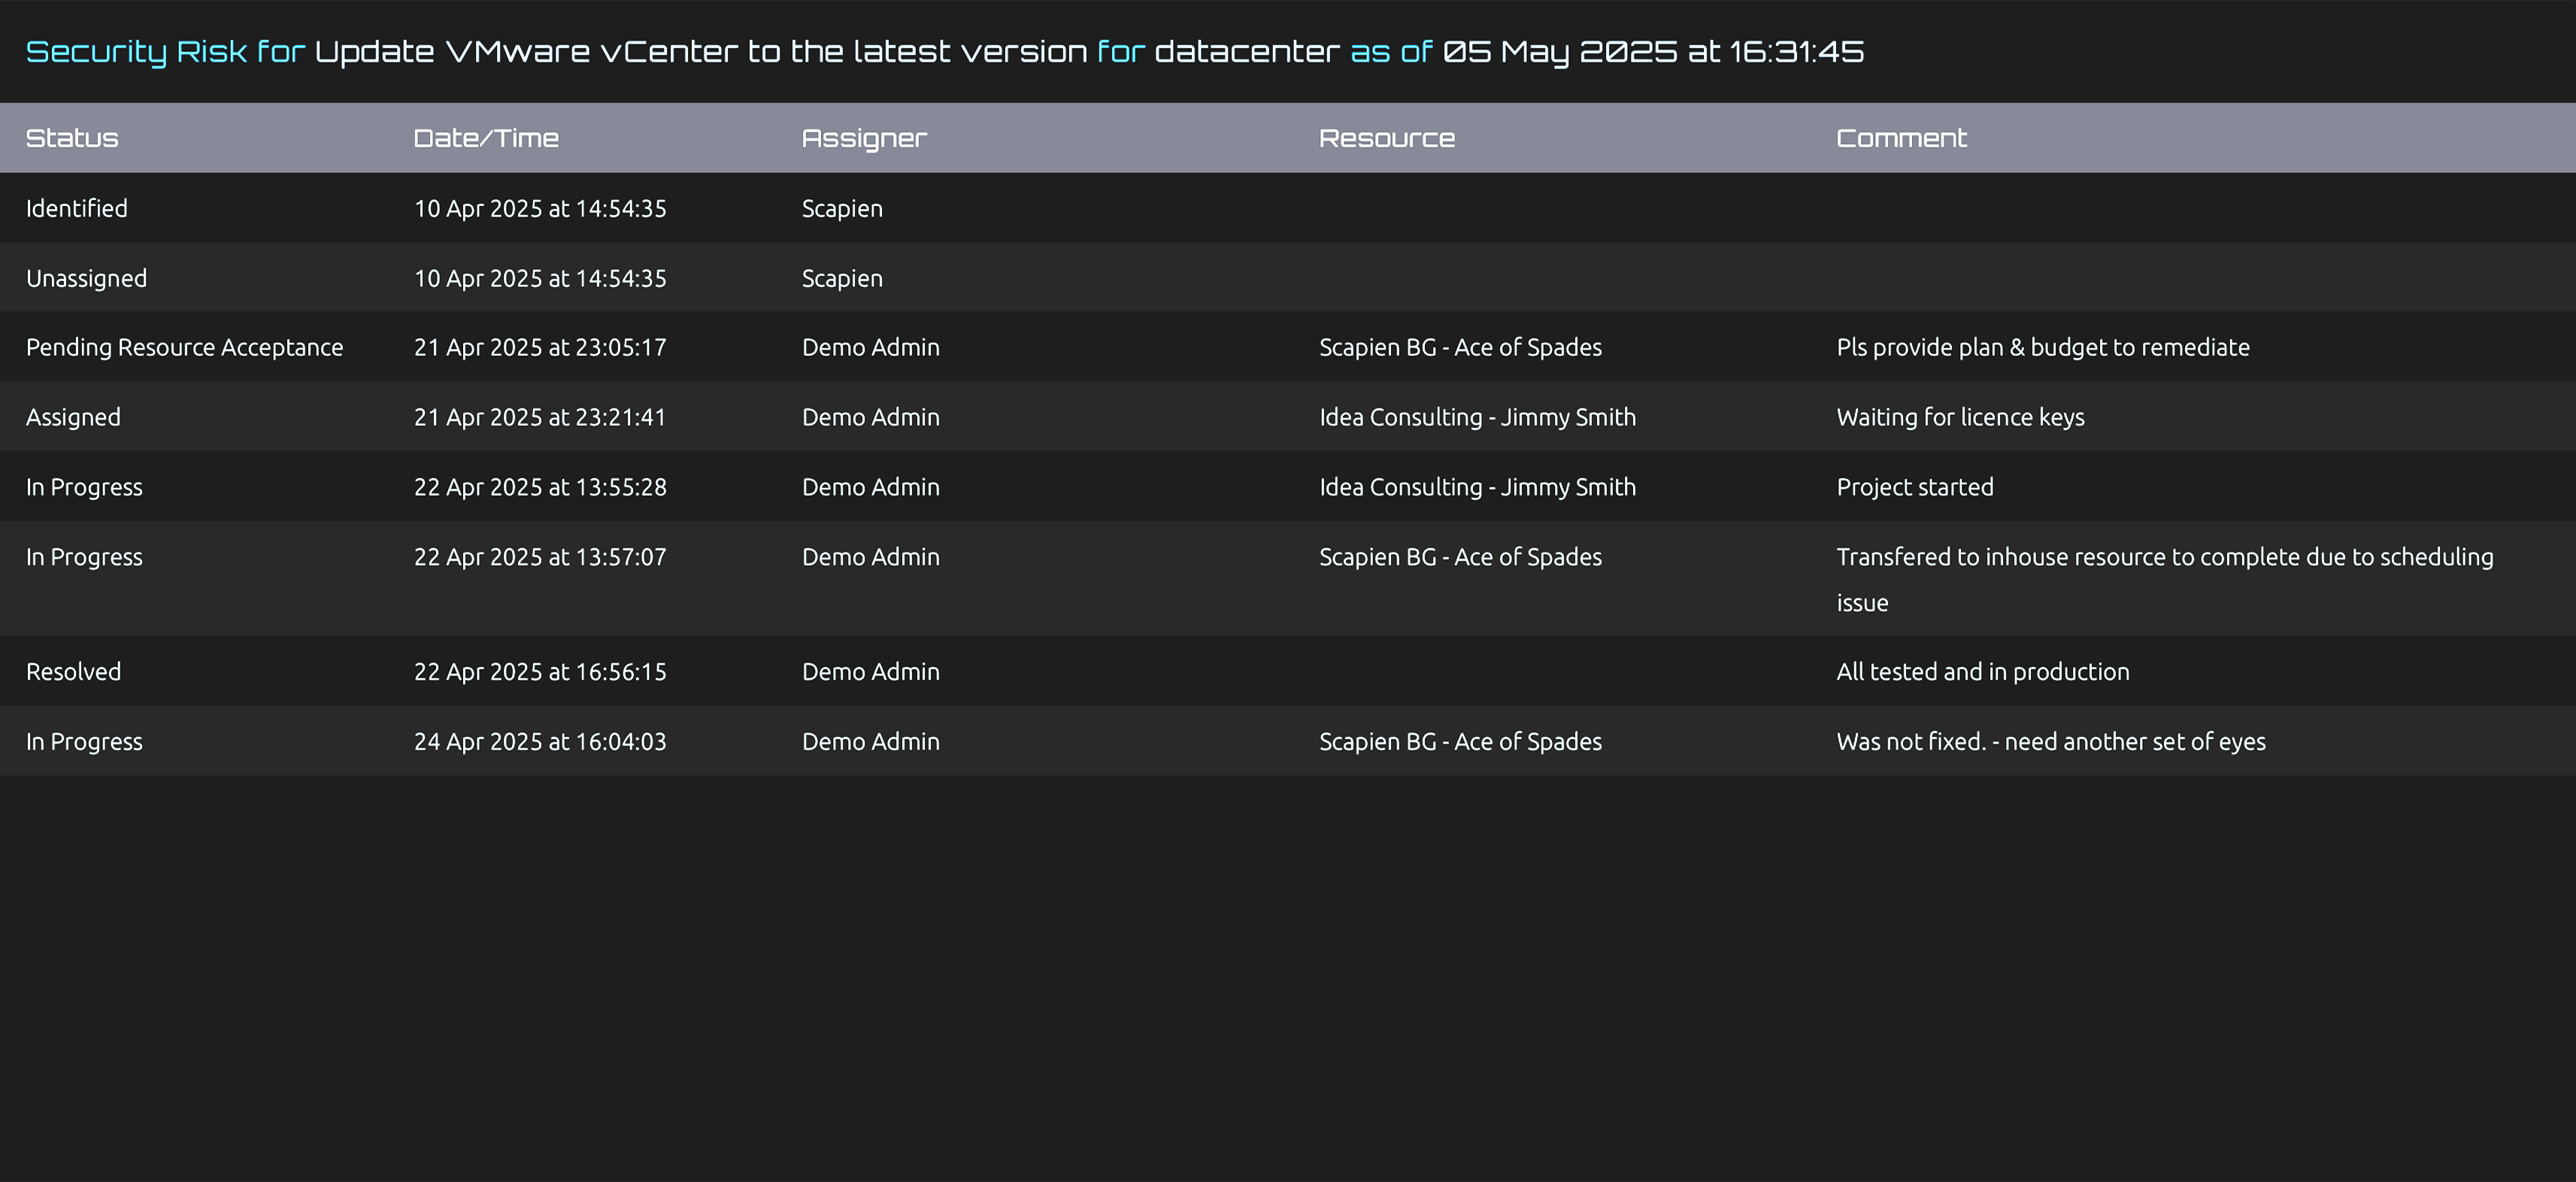Screen dimensions: 2576x1182
Task: Click the comment 'All tested and in production'
Action: [x=1982, y=671]
